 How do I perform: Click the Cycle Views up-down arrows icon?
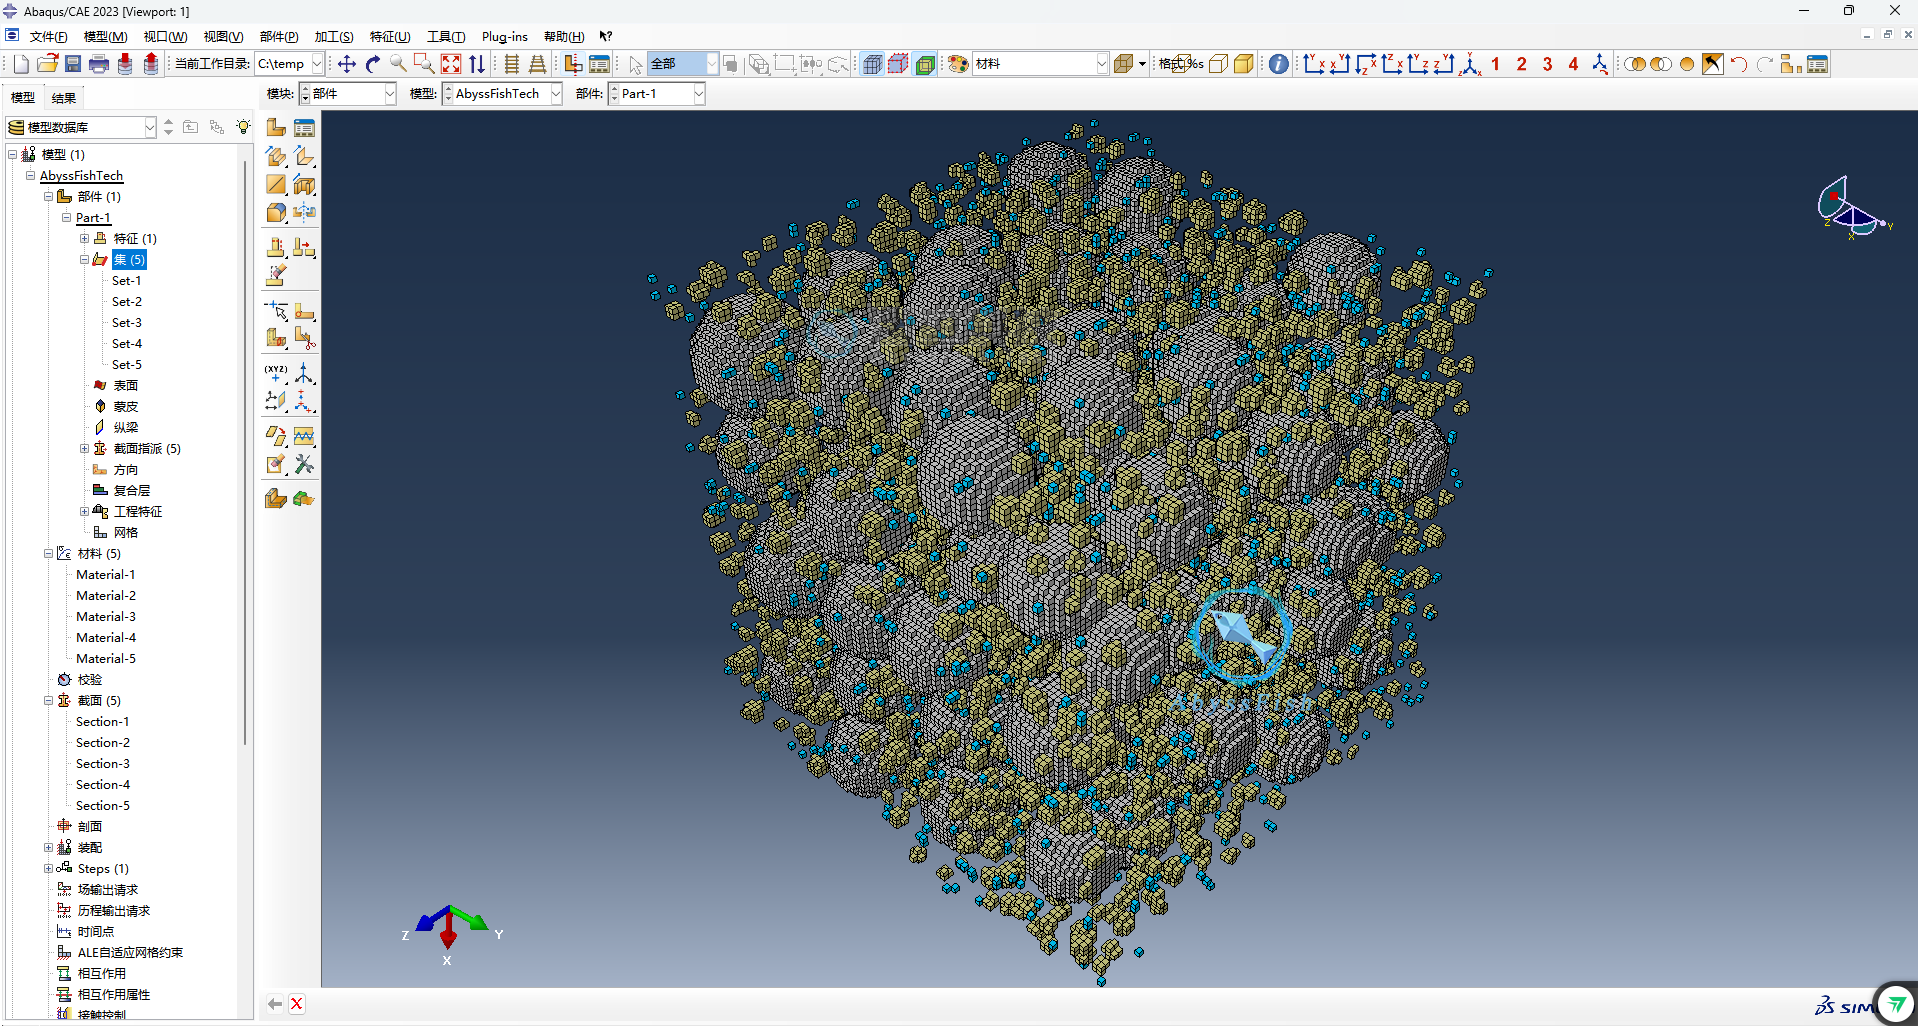pyautogui.click(x=477, y=64)
